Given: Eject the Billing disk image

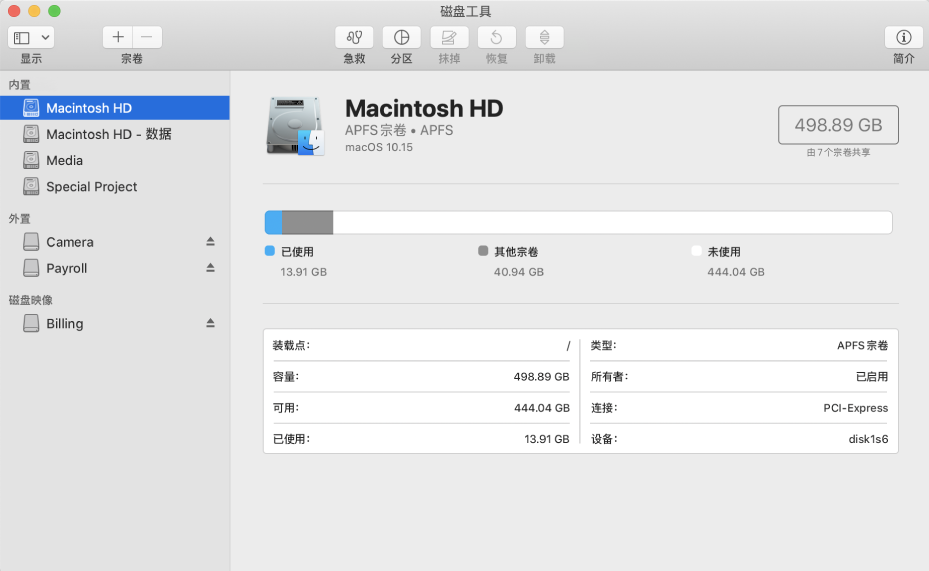Looking at the screenshot, I should [210, 323].
